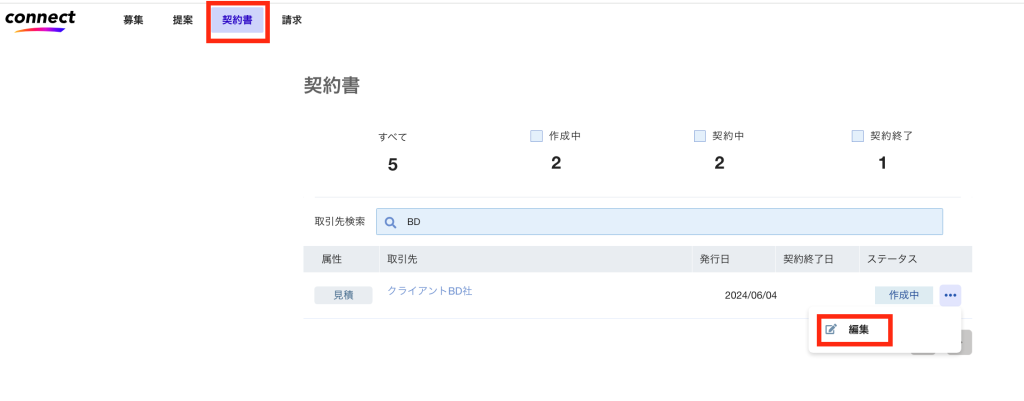
Task: Select 編集 from the popup menu
Action: [853, 329]
